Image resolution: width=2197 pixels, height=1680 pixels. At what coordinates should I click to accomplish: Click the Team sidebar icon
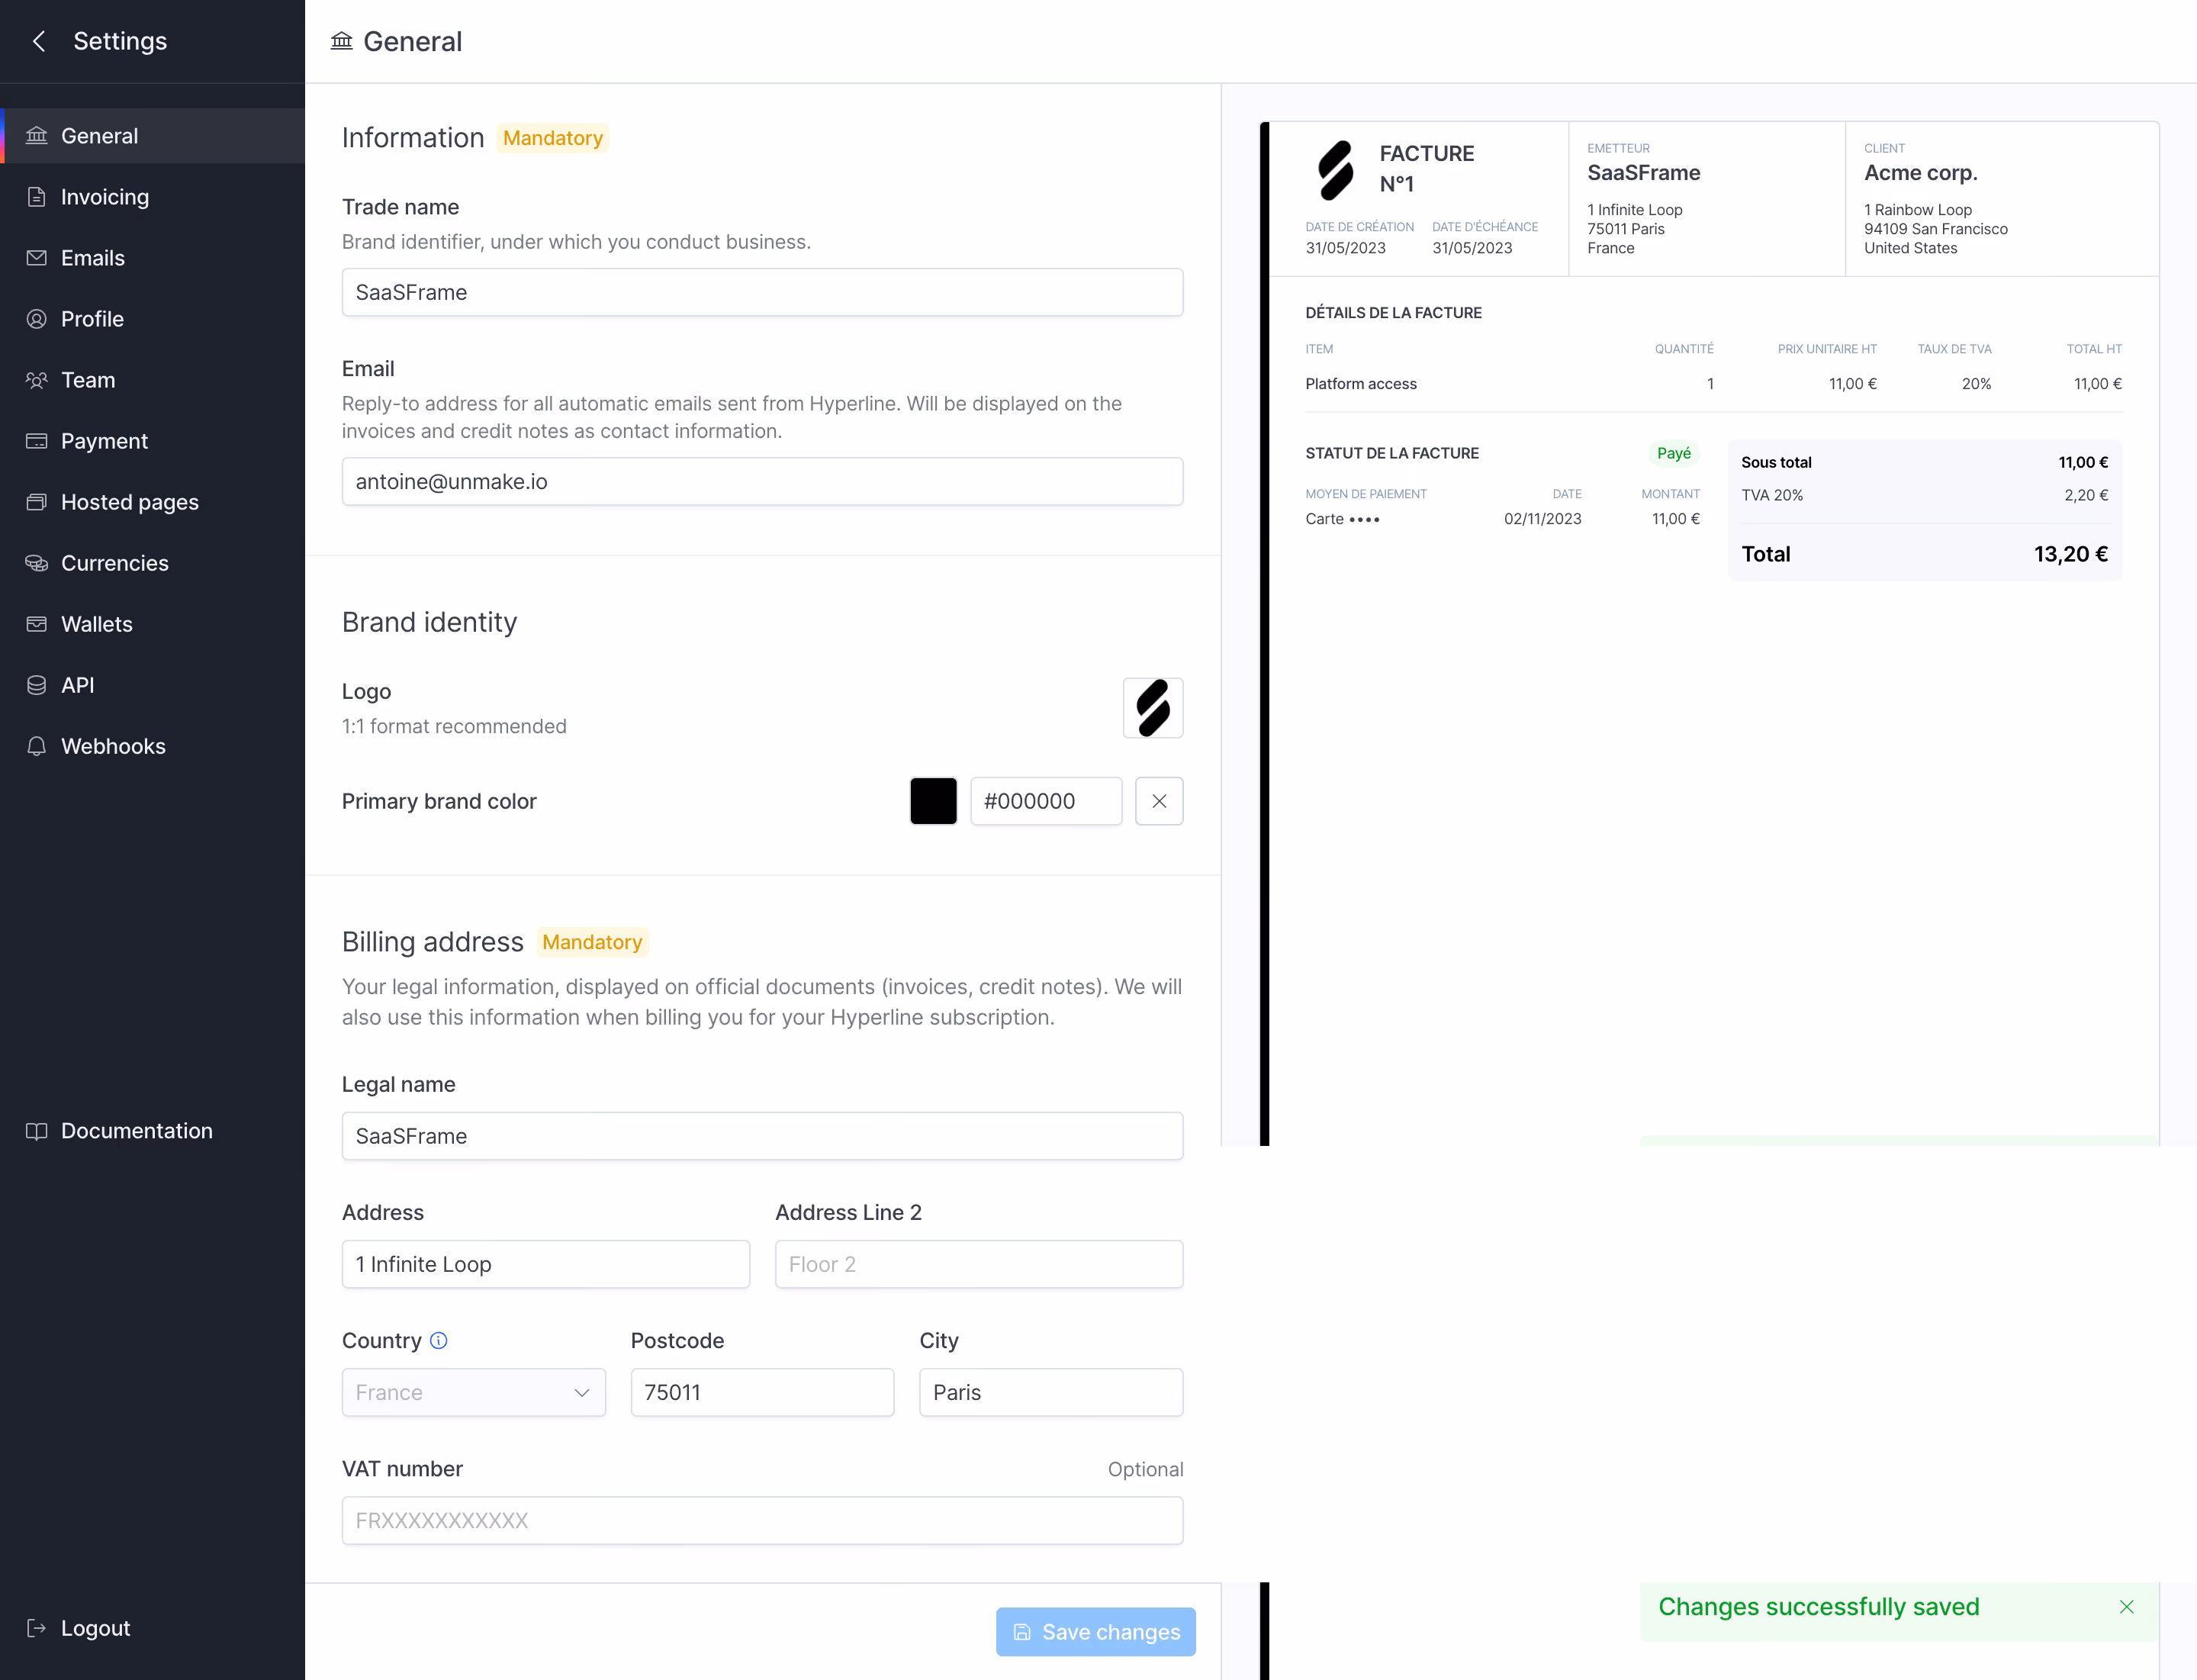pyautogui.click(x=37, y=380)
